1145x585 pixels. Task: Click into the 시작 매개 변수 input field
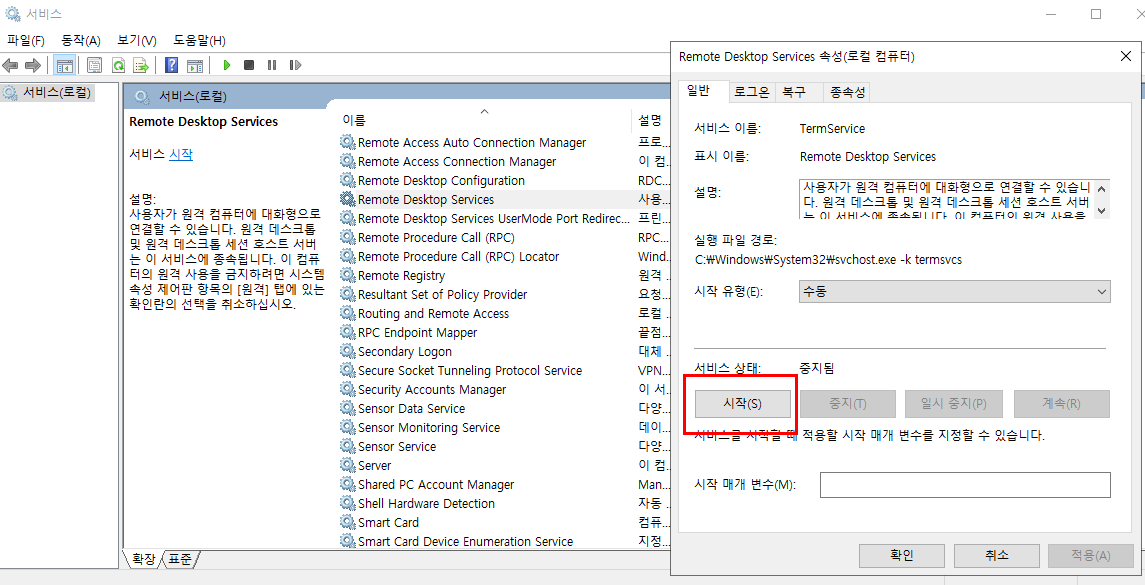(965, 485)
